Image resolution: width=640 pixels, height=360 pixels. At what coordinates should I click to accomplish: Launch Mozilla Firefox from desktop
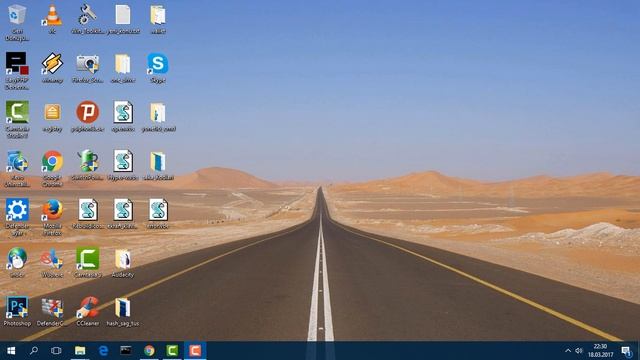(x=52, y=210)
